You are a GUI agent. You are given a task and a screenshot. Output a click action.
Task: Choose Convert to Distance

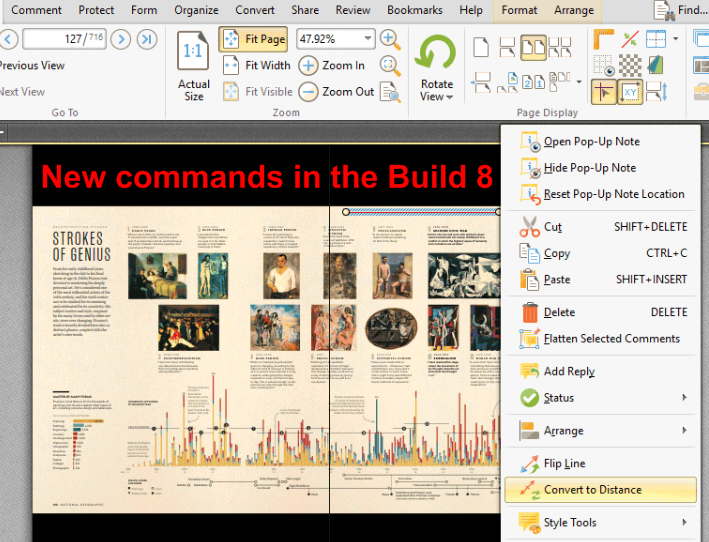click(600, 490)
